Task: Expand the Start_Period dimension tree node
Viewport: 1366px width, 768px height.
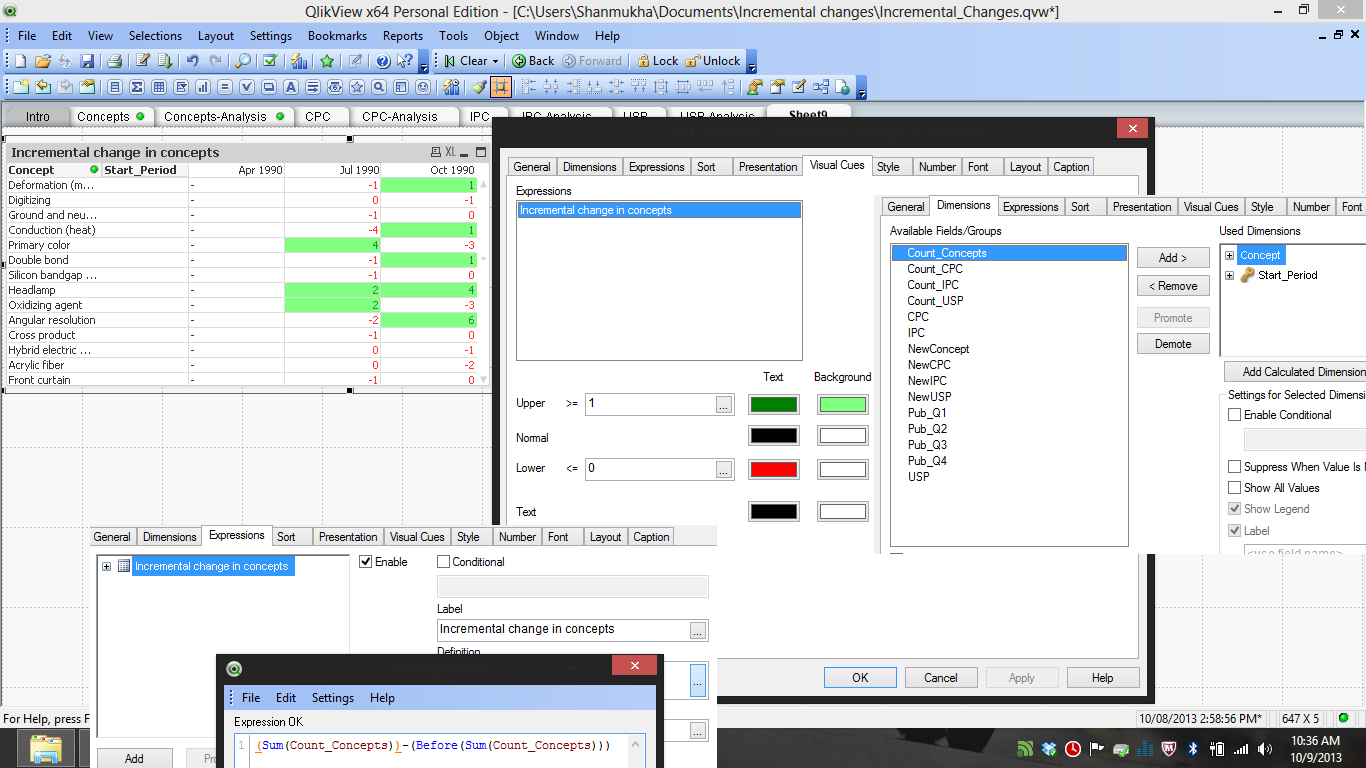Action: (1230, 275)
